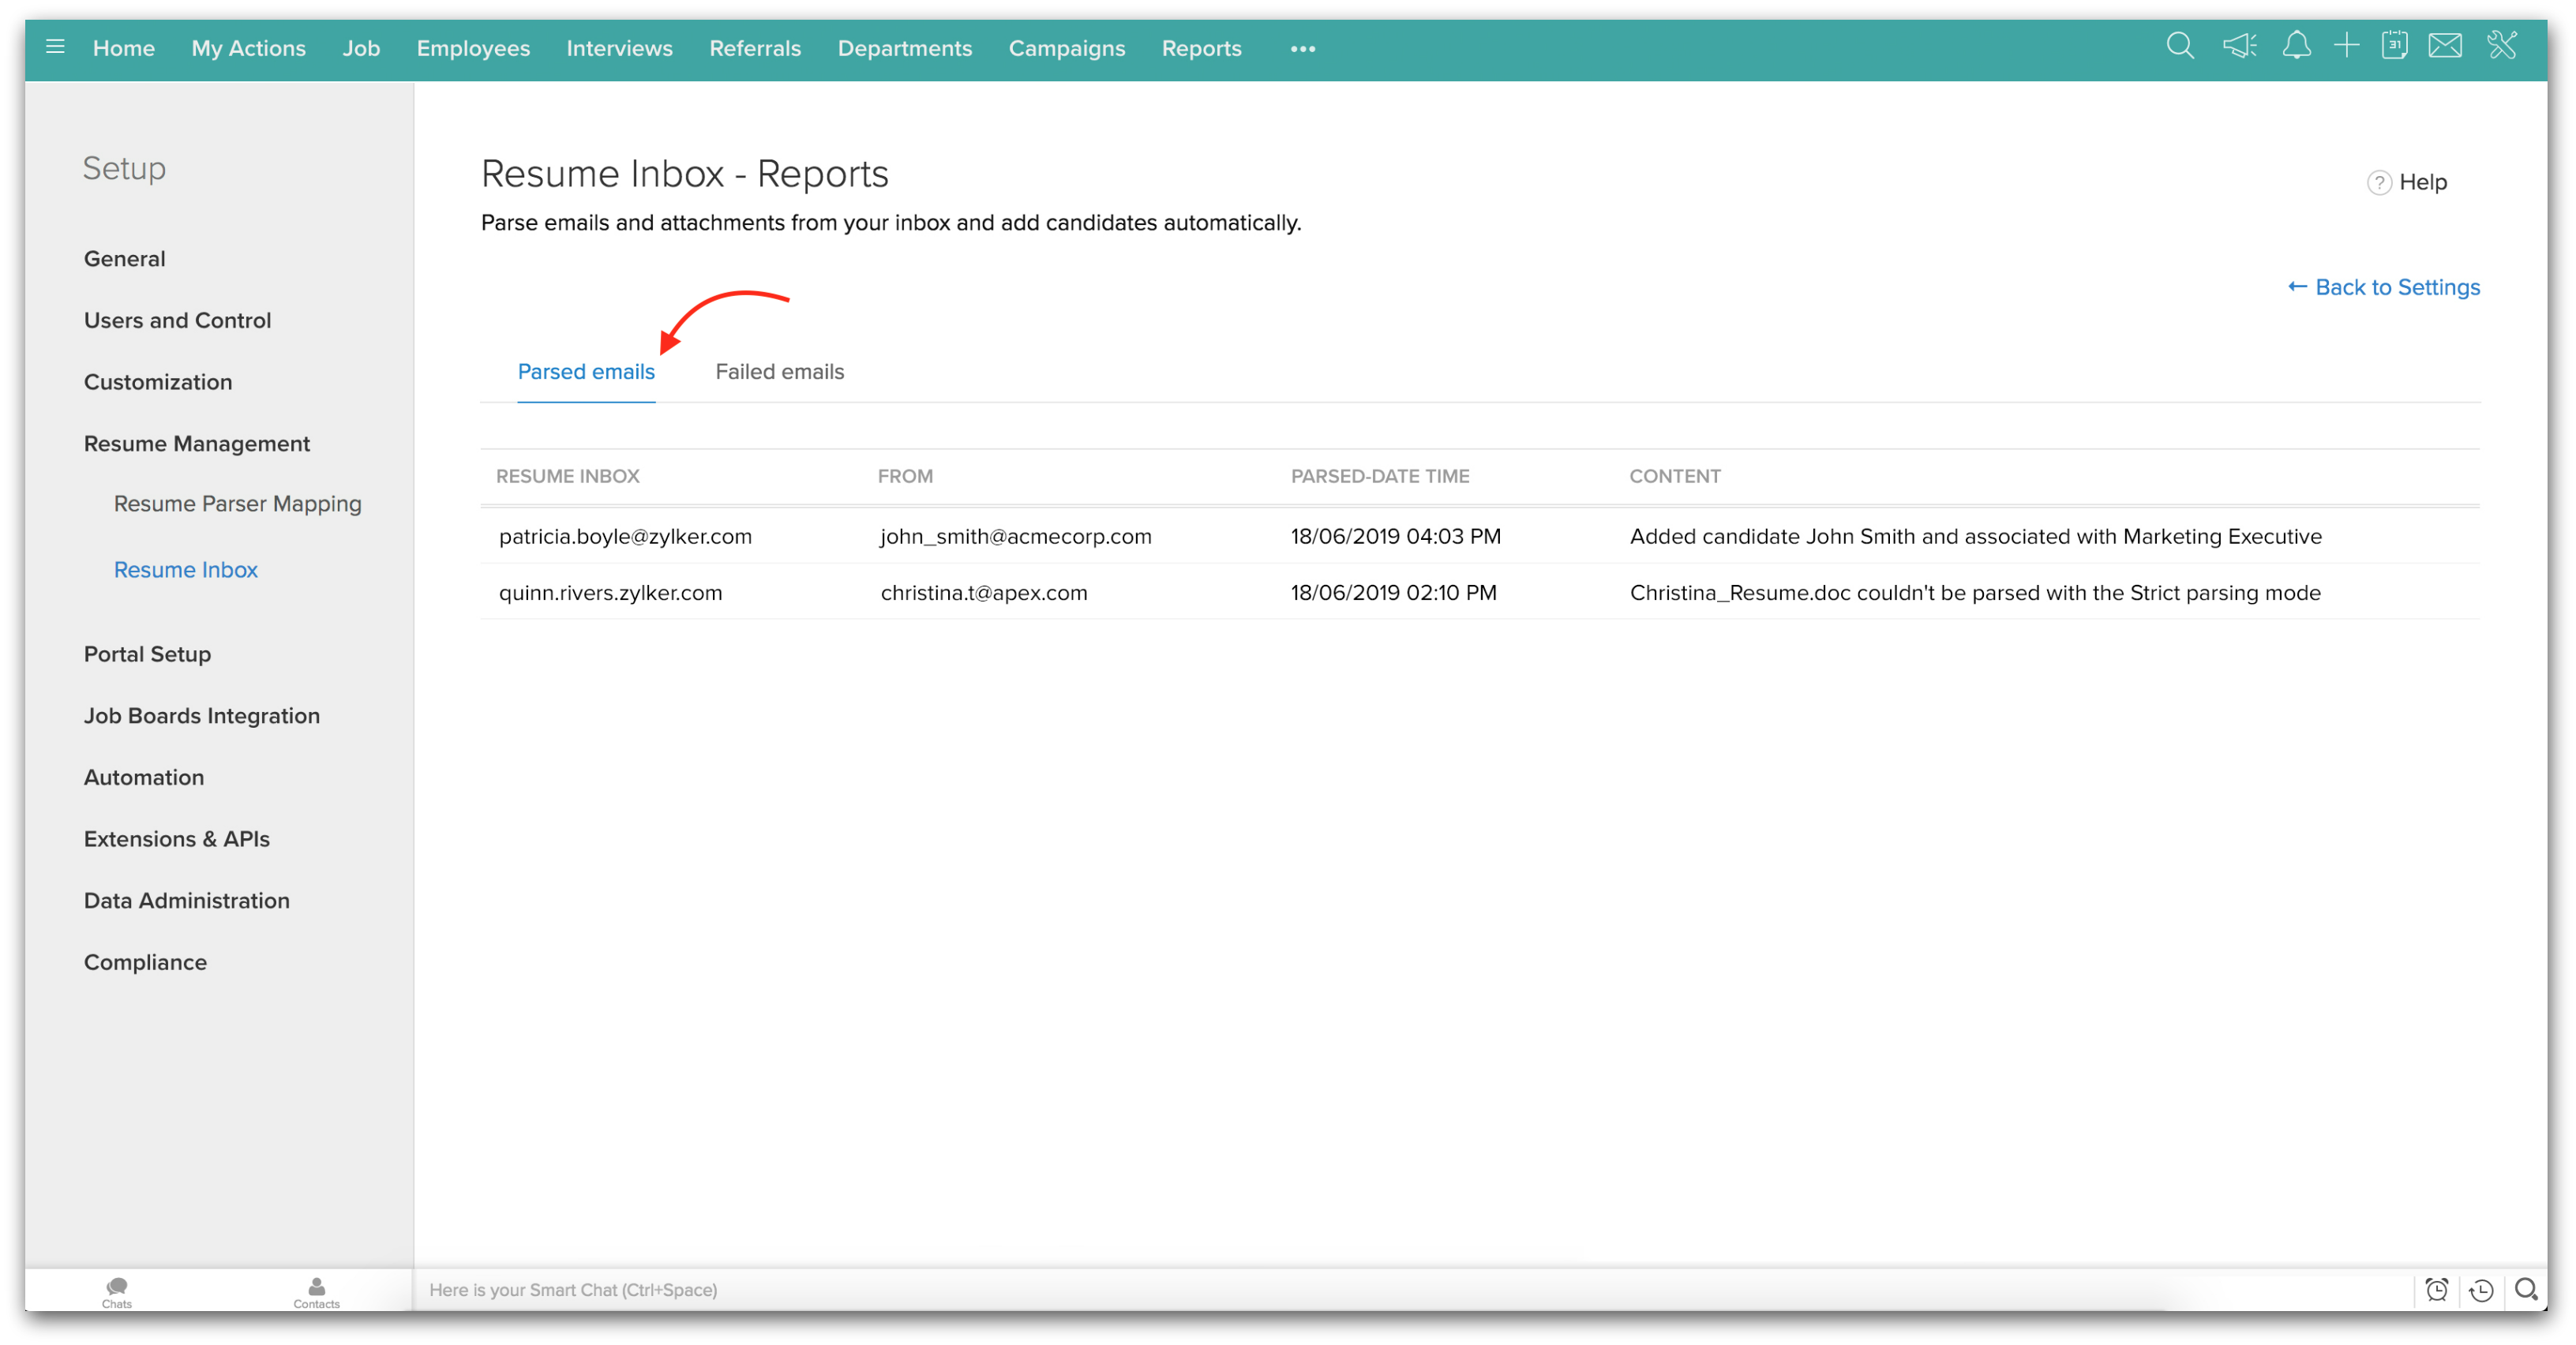Open the announcements megaphone icon
This screenshot has height=1345, width=2576.
pos(2239,46)
